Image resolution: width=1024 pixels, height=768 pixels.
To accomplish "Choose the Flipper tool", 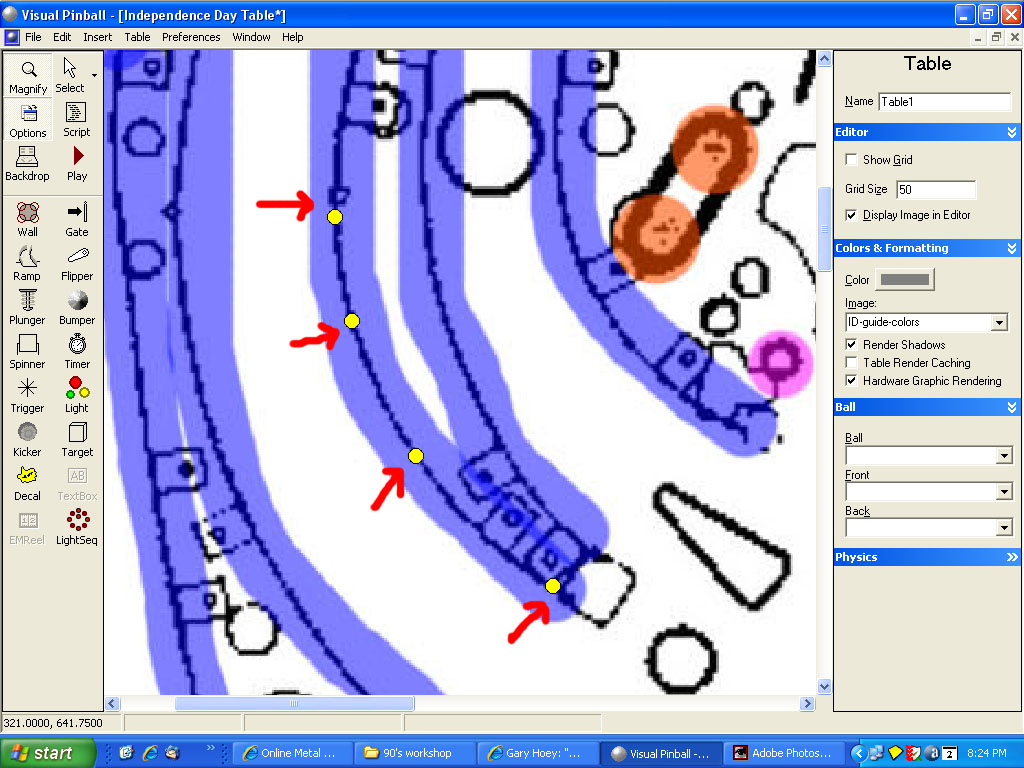I will [77, 263].
